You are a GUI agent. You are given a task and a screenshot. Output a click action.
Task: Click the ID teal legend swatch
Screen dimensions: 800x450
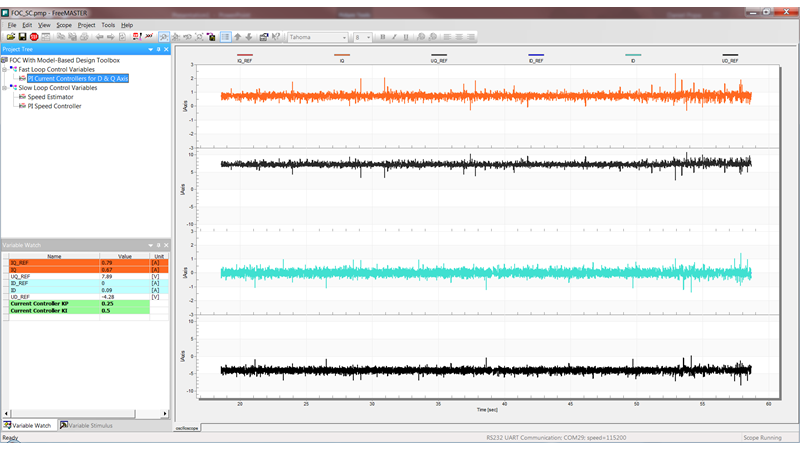point(633,55)
